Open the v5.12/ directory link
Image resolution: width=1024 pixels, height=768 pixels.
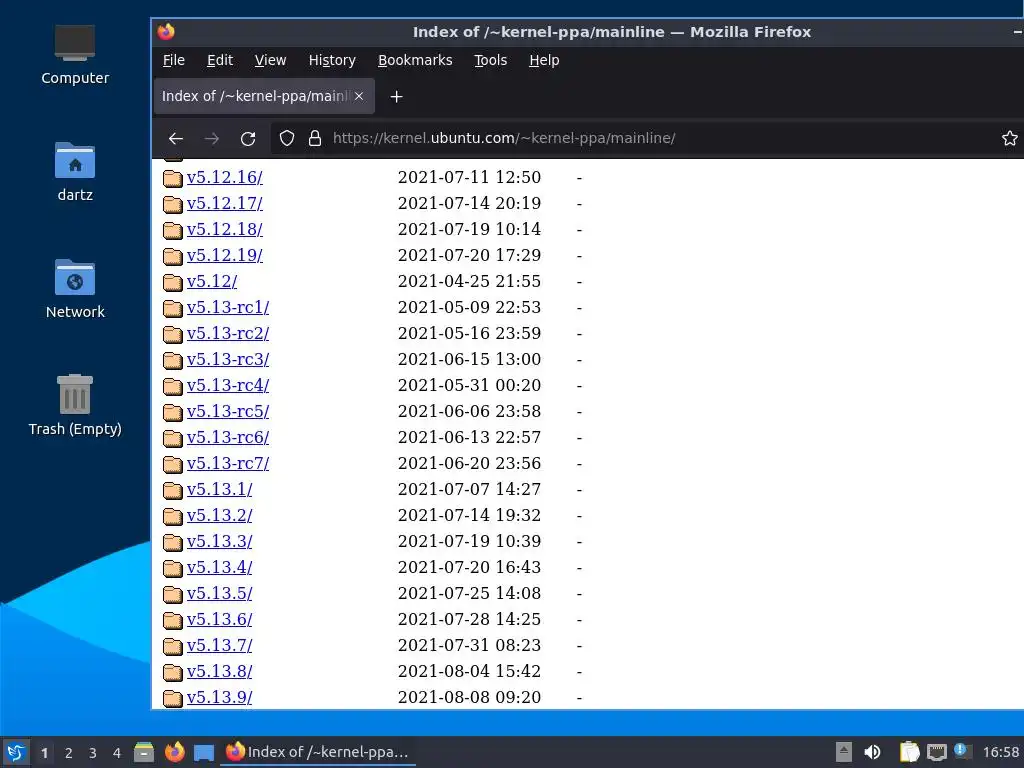(x=212, y=281)
